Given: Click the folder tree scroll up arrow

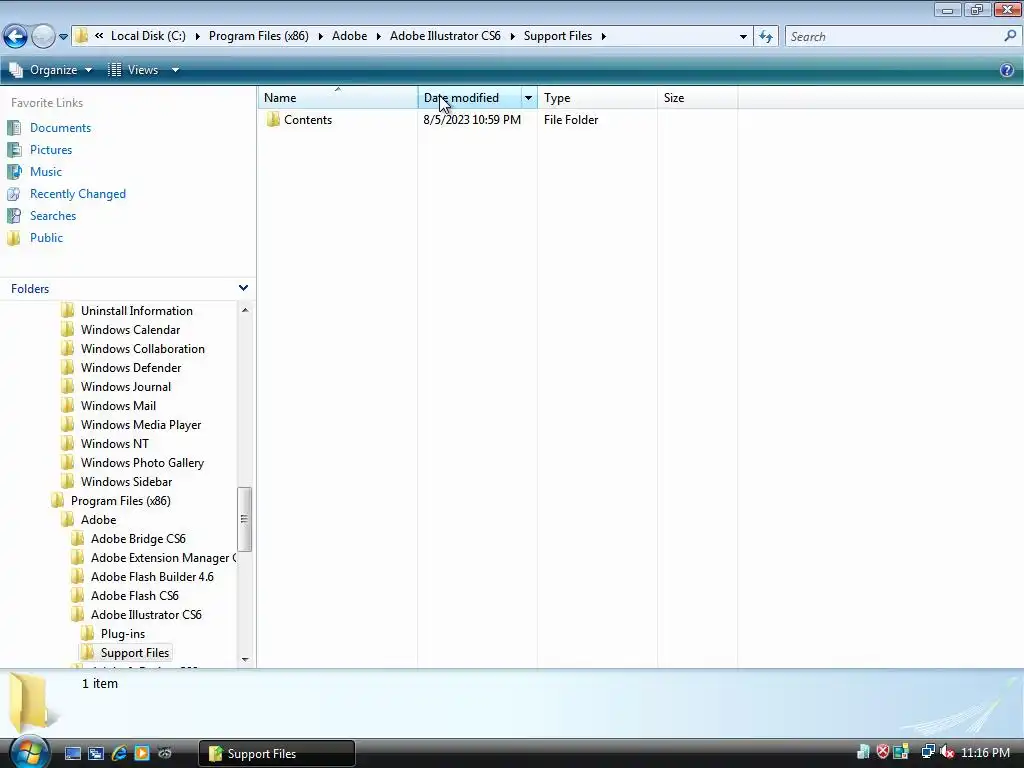Looking at the screenshot, I should point(245,310).
